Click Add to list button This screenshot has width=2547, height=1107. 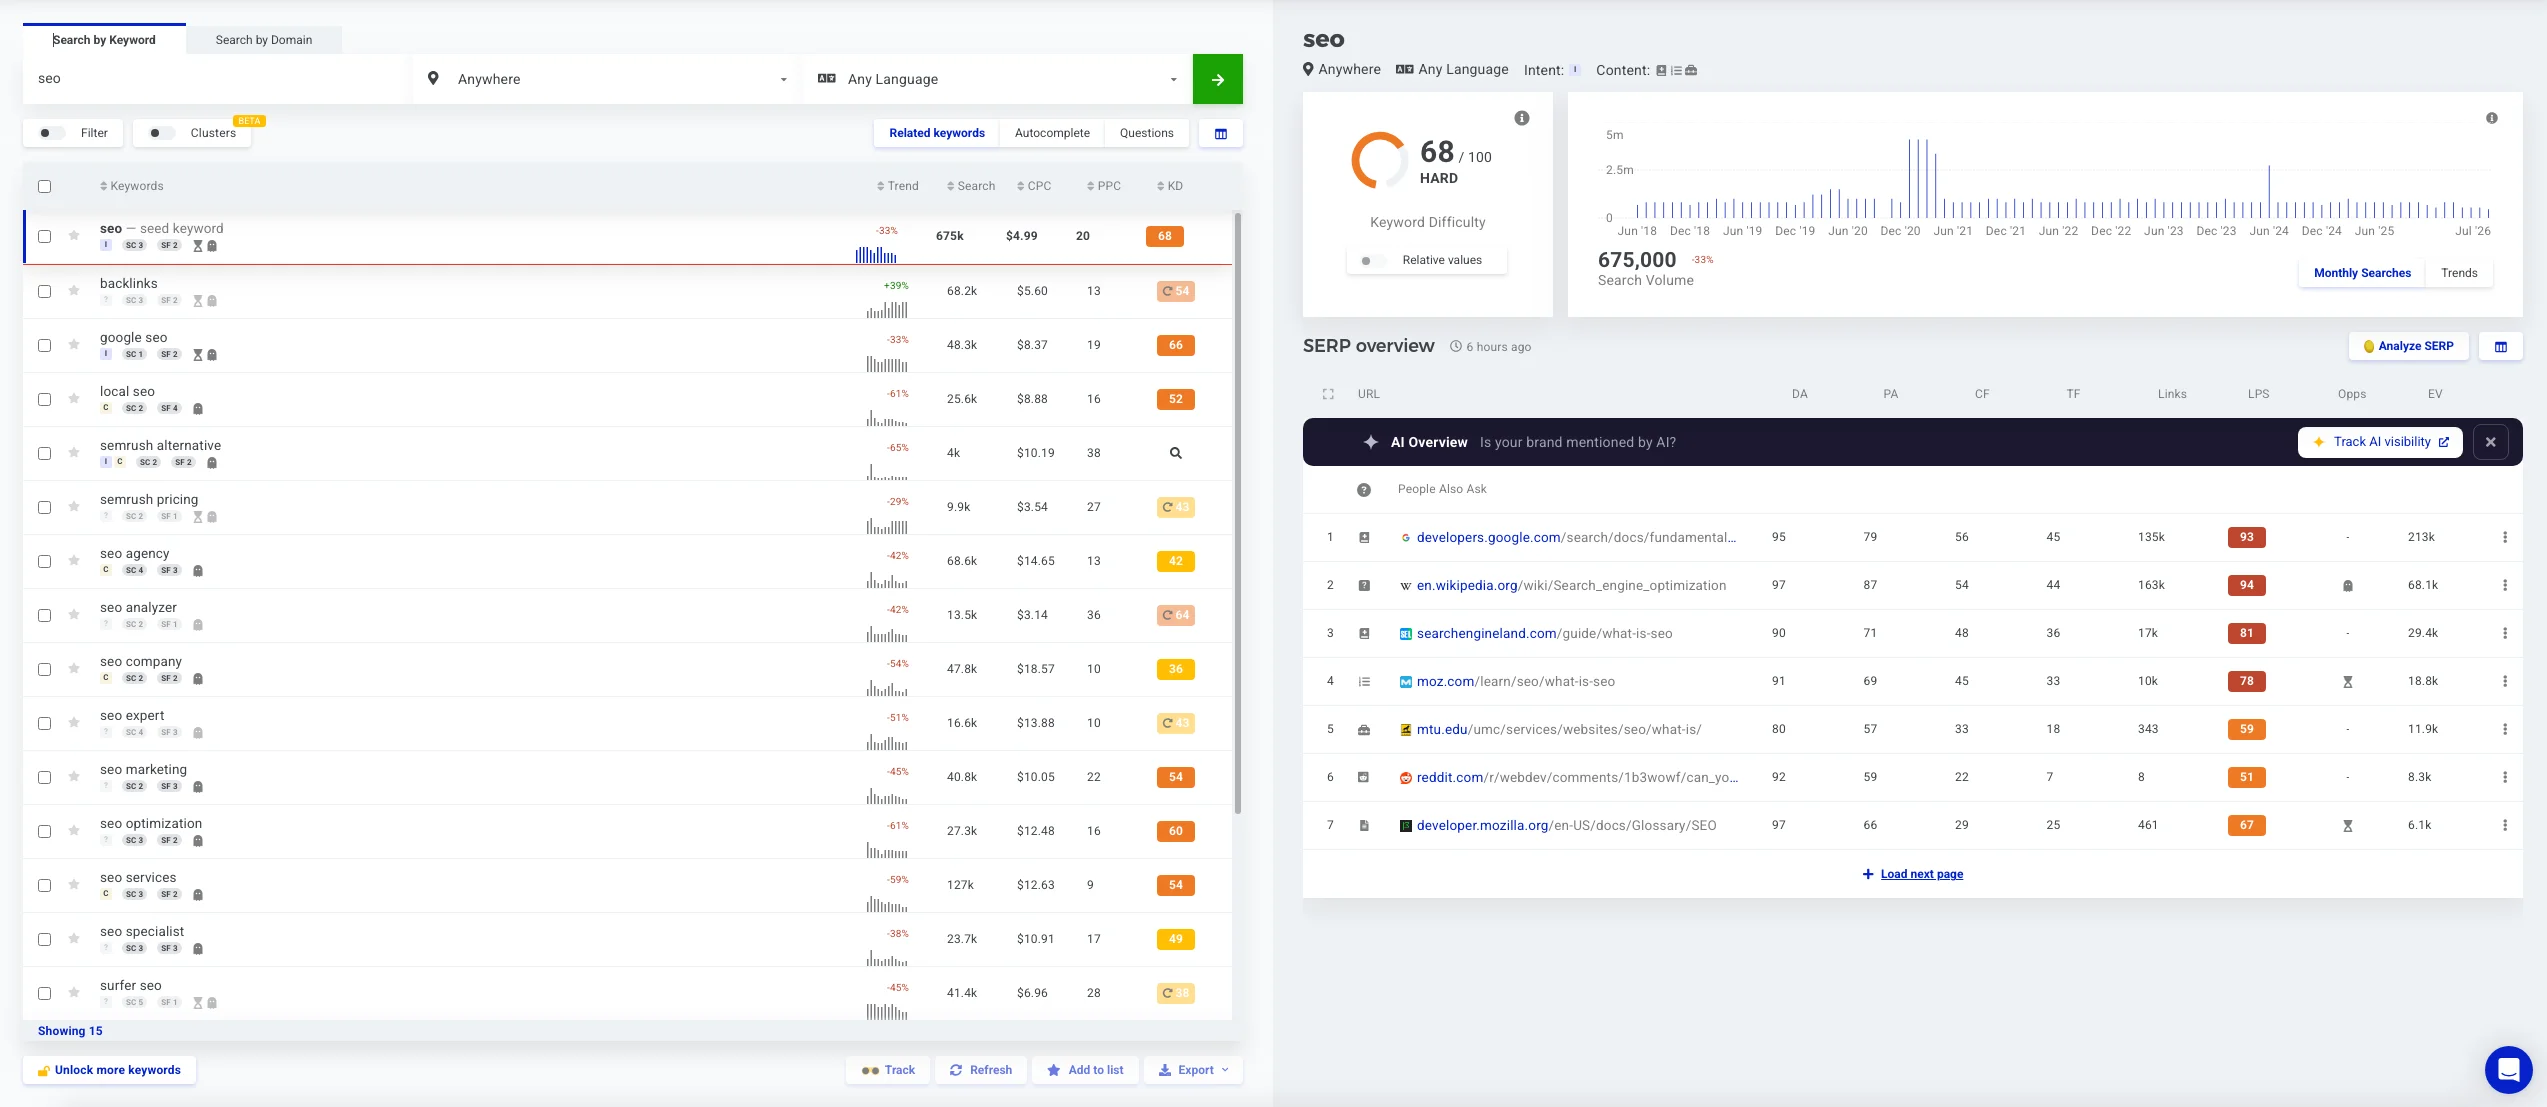click(1085, 1070)
